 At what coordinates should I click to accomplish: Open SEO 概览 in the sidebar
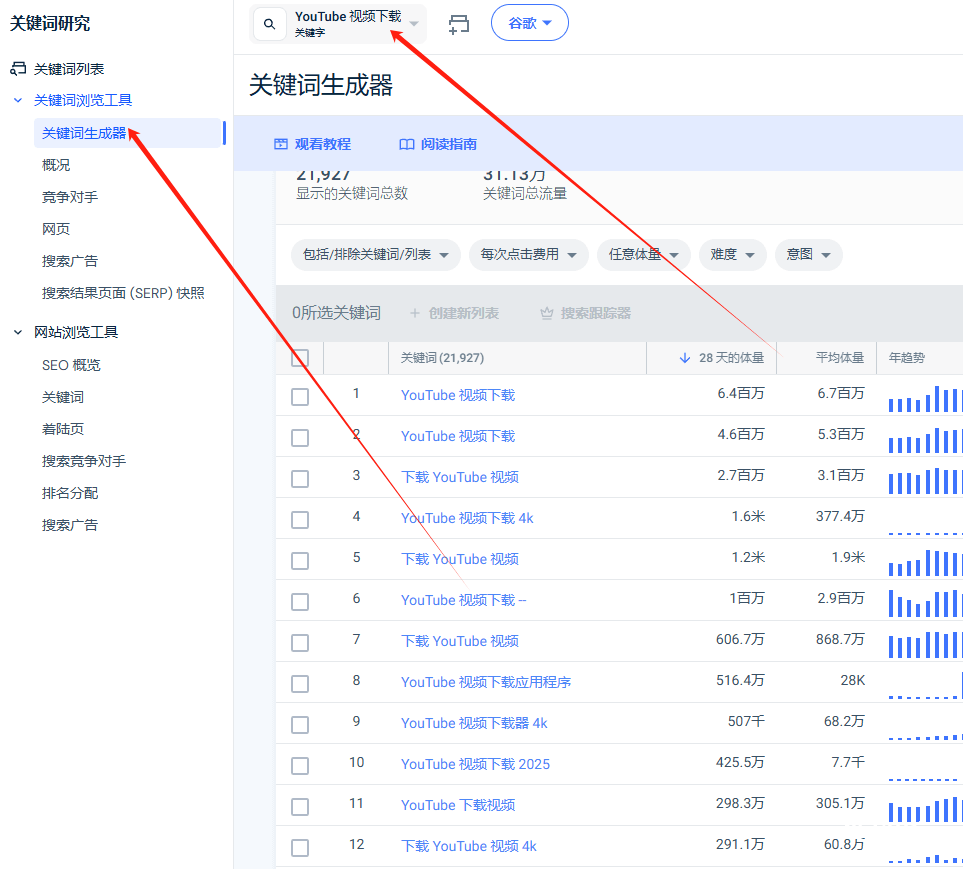71,365
